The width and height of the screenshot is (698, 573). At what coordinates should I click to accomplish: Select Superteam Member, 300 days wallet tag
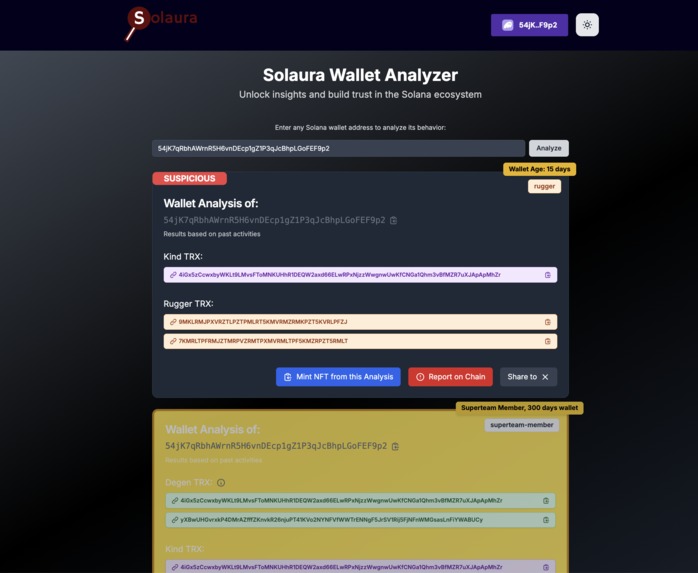coord(519,408)
